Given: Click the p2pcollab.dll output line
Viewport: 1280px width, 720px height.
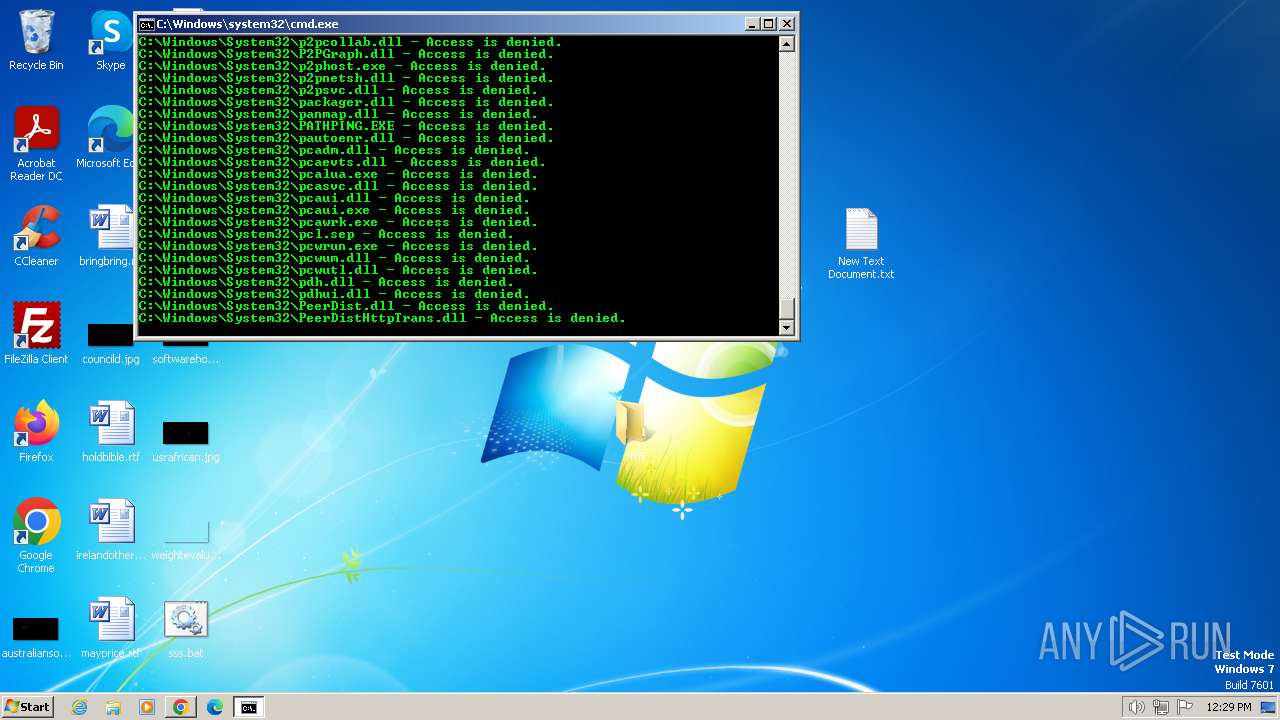Looking at the screenshot, I should click(350, 42).
